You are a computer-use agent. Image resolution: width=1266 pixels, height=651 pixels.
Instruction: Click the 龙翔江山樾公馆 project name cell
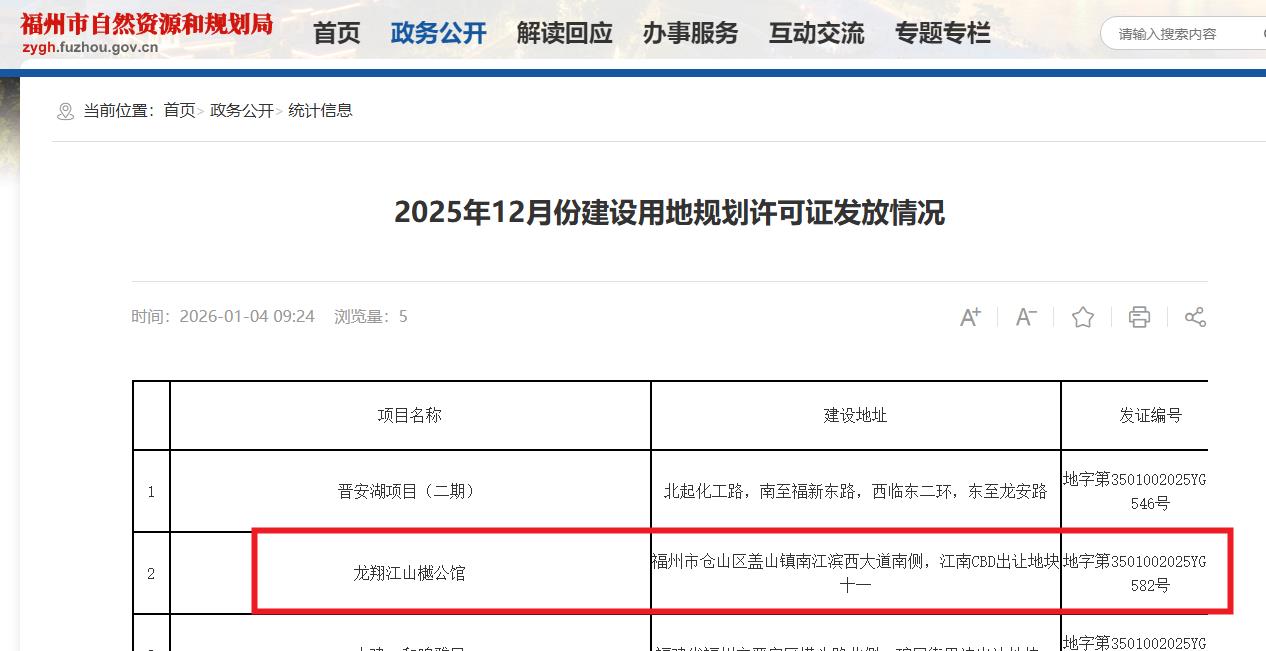409,573
